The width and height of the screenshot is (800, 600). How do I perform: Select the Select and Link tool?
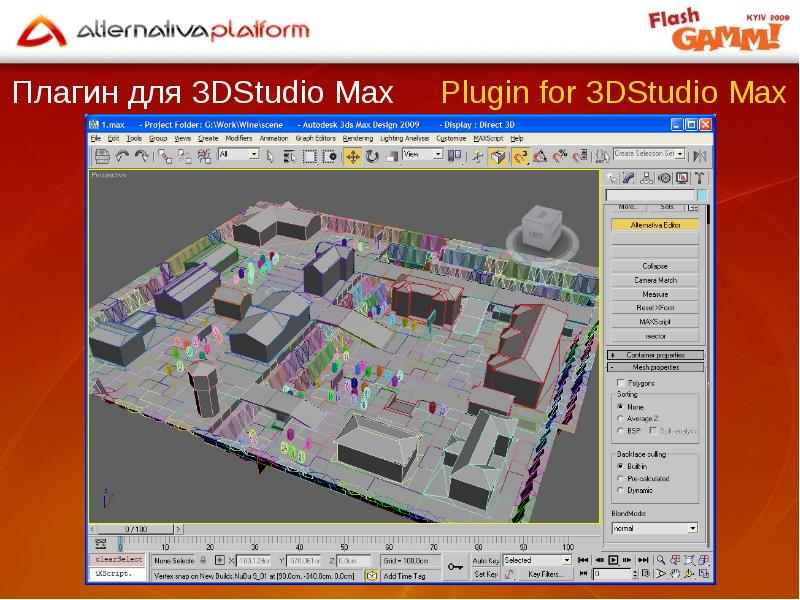(x=165, y=156)
